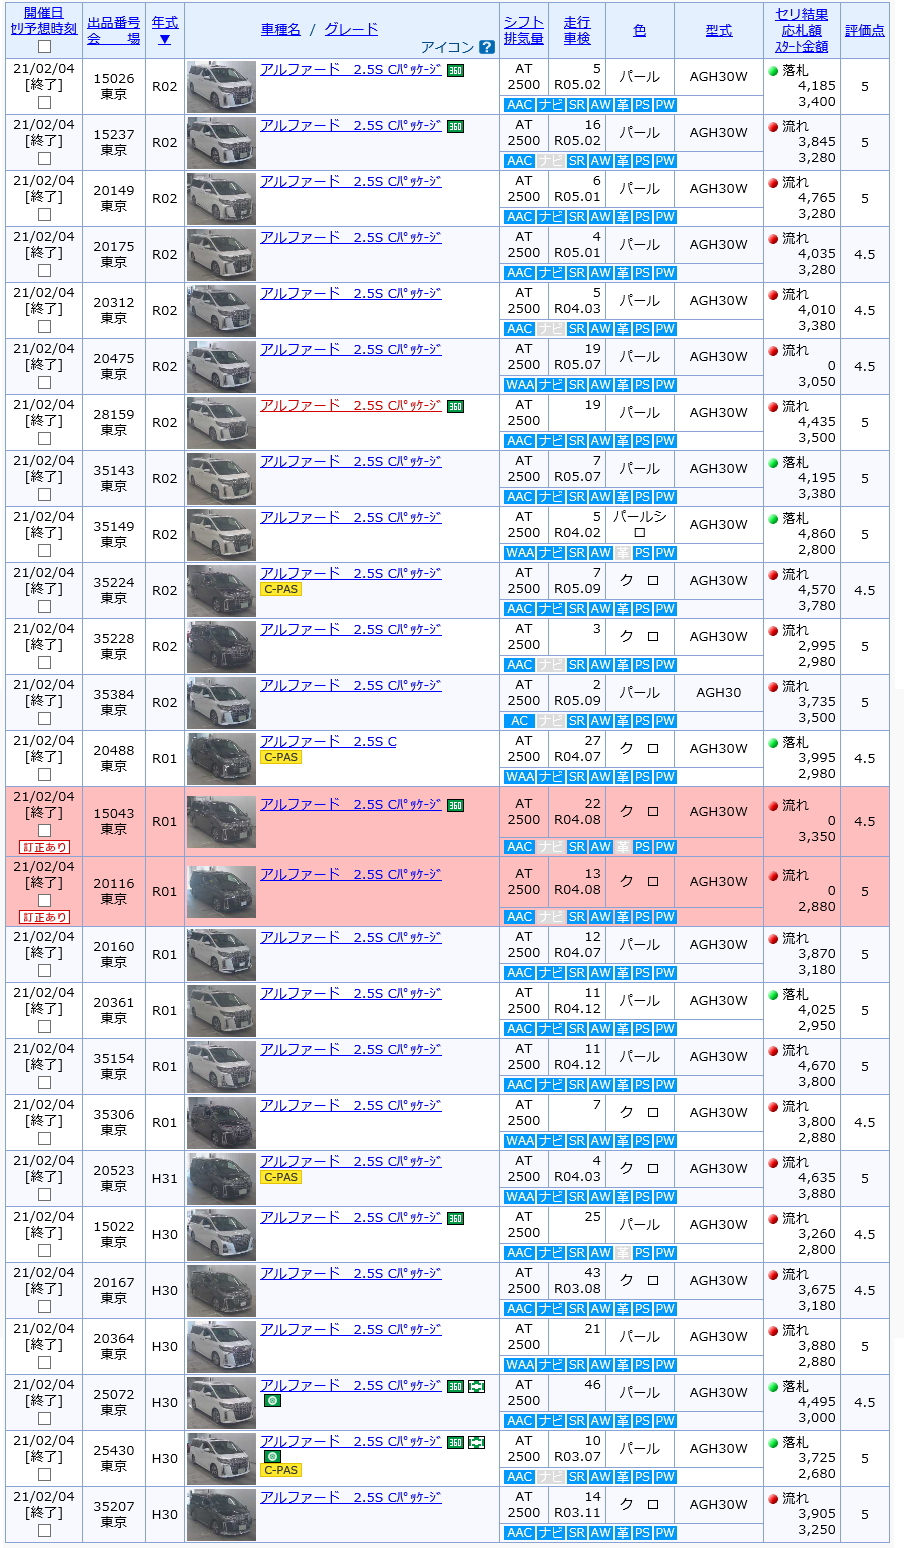This screenshot has height=1548, width=904.
Task: Click the AC equipment badge for lot 35384
Action: pos(520,721)
